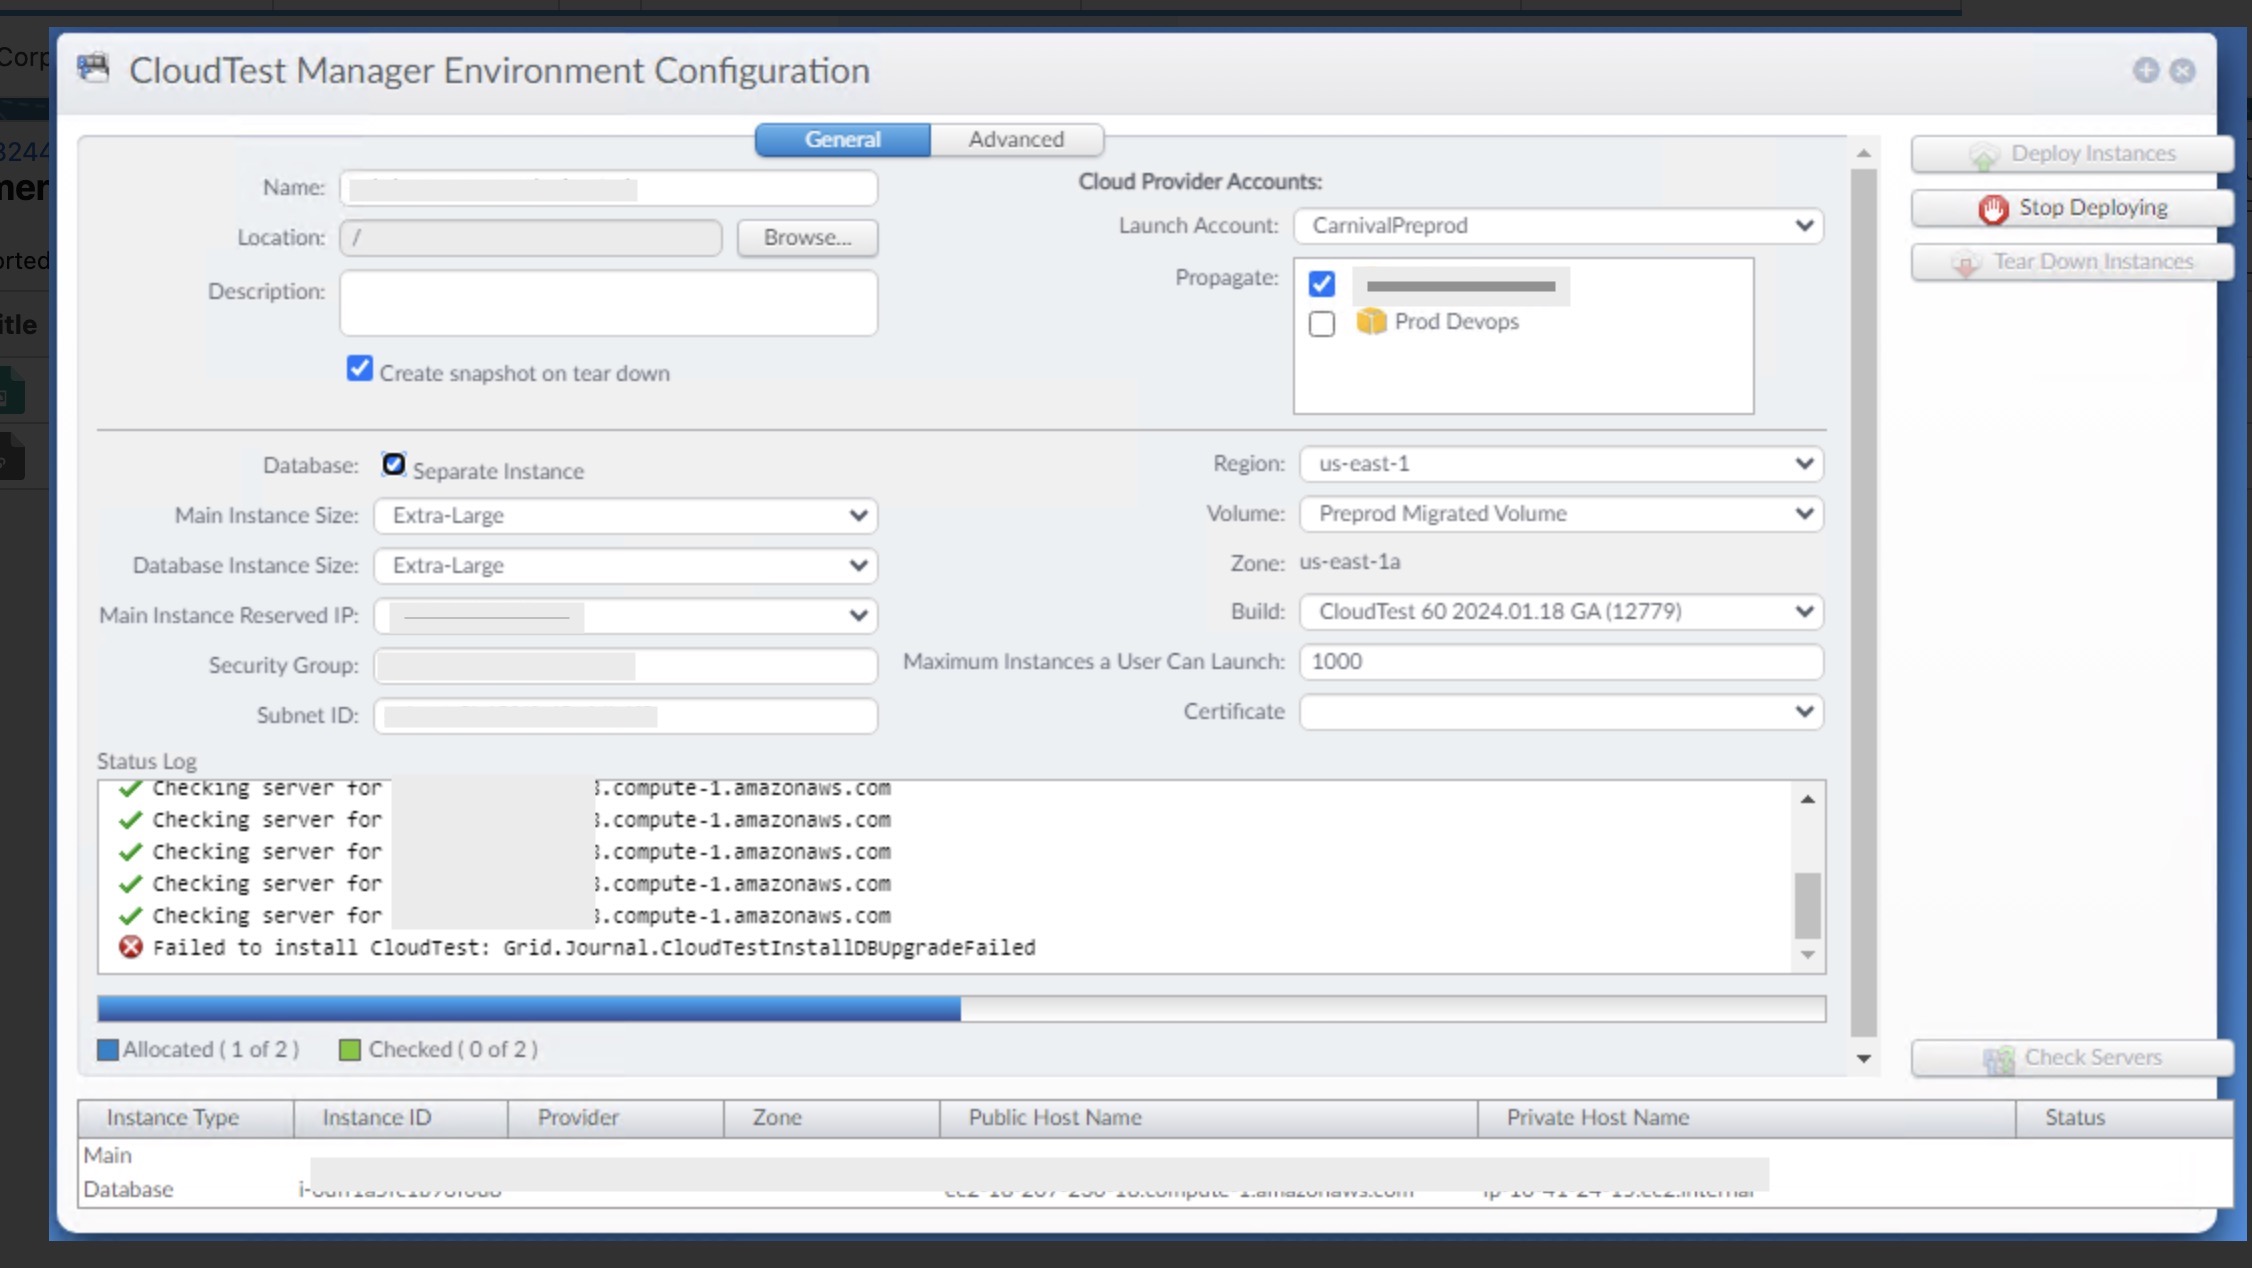Click the Prod Devops package icon
2252x1268 pixels.
click(1370, 322)
